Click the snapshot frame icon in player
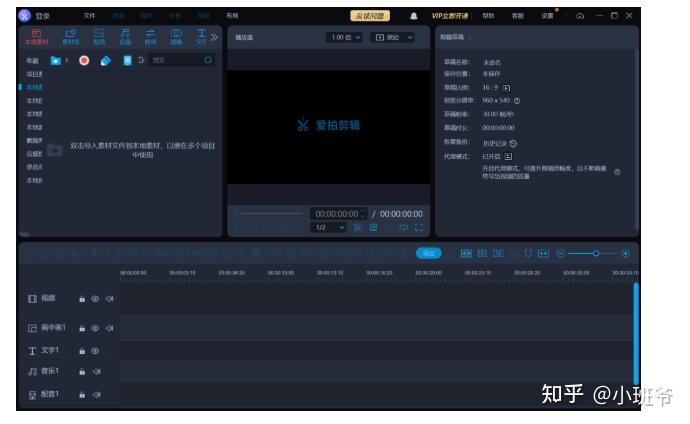The image size is (690, 424). 357,227
